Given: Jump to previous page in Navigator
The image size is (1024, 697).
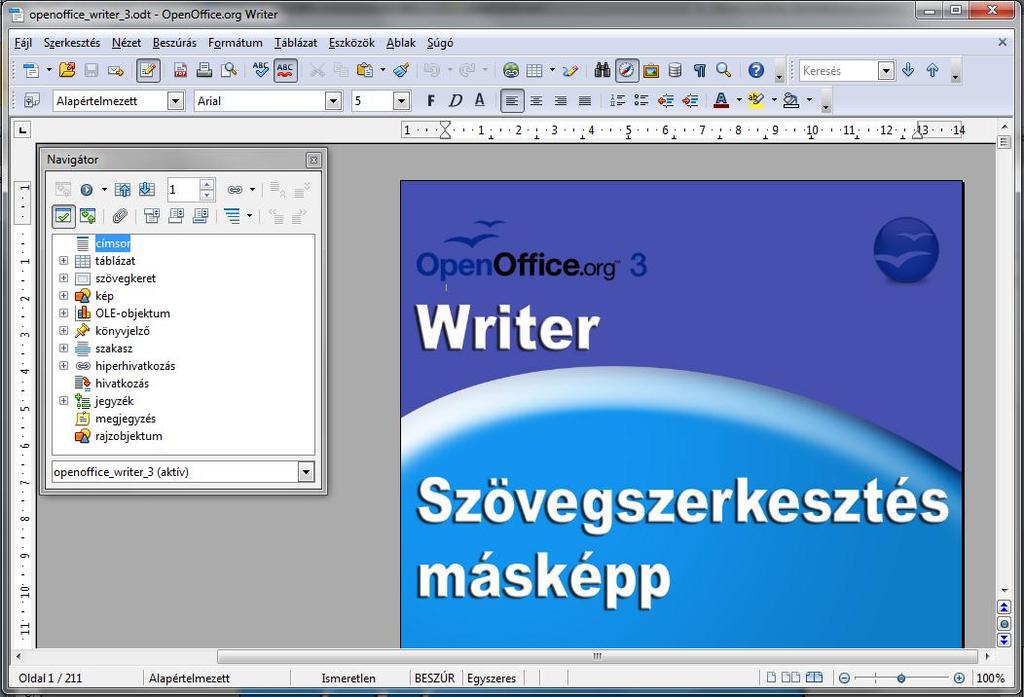Looking at the screenshot, I should coord(122,189).
